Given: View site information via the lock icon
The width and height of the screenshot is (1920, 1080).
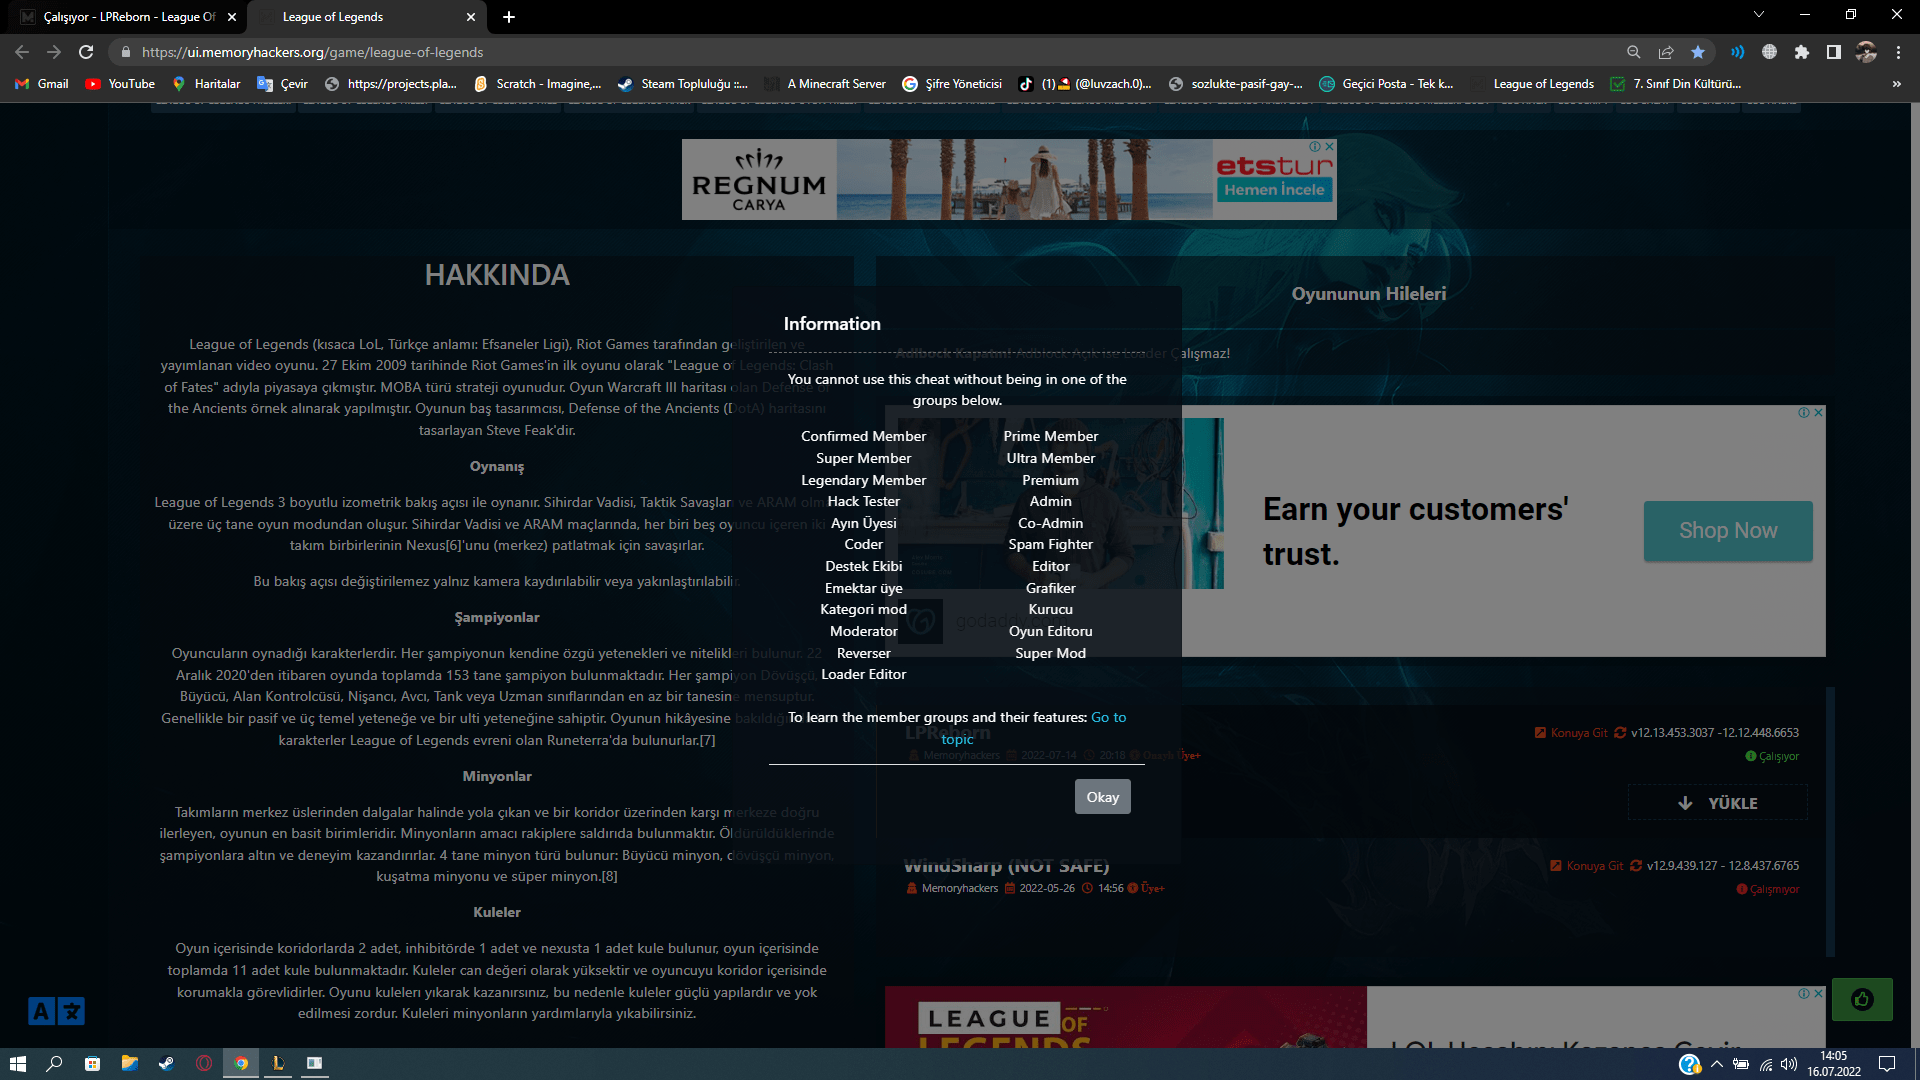Looking at the screenshot, I should (126, 52).
